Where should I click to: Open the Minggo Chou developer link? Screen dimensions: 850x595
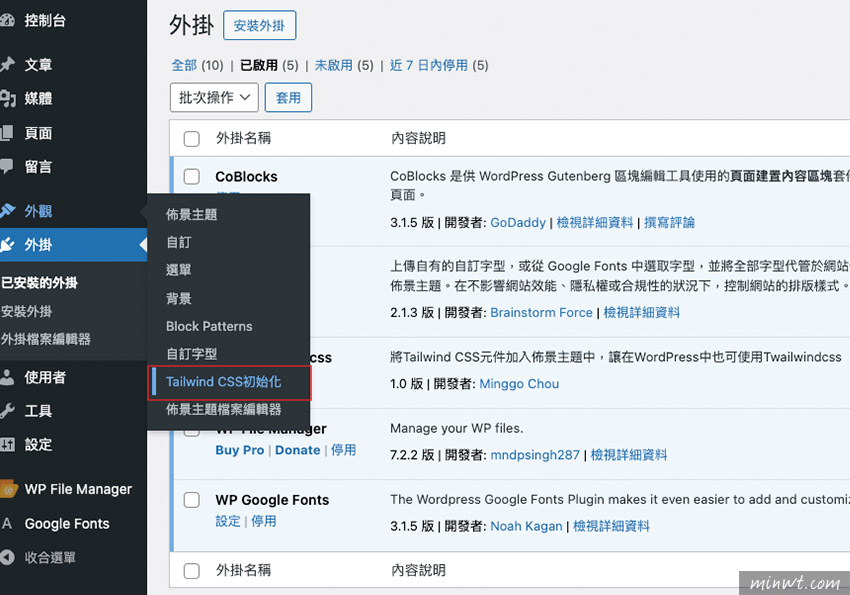519,384
